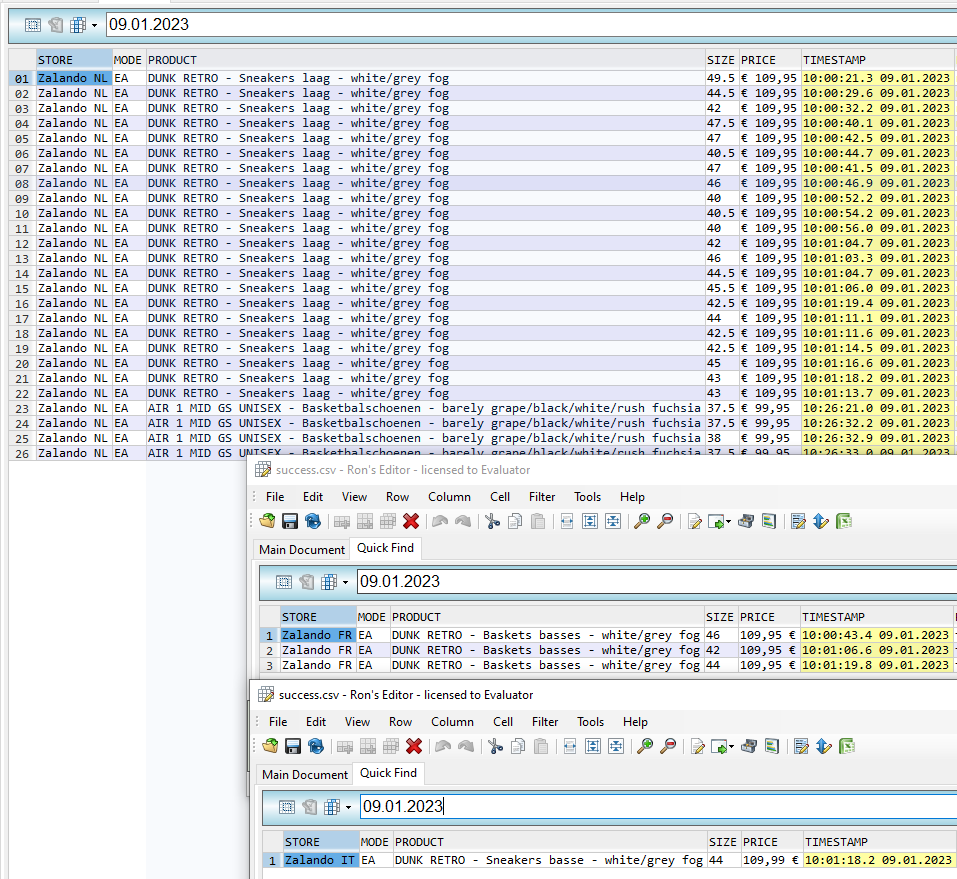This screenshot has height=879, width=957.
Task: Add row icon in Zalando FR window
Action: 342,521
